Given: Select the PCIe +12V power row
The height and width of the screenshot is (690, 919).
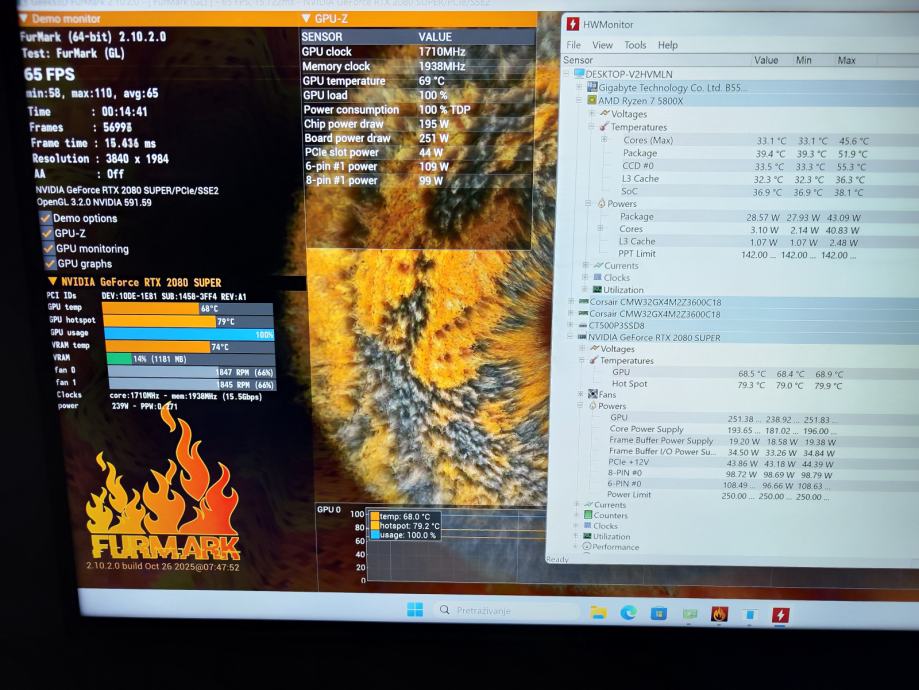Looking at the screenshot, I should (721, 463).
